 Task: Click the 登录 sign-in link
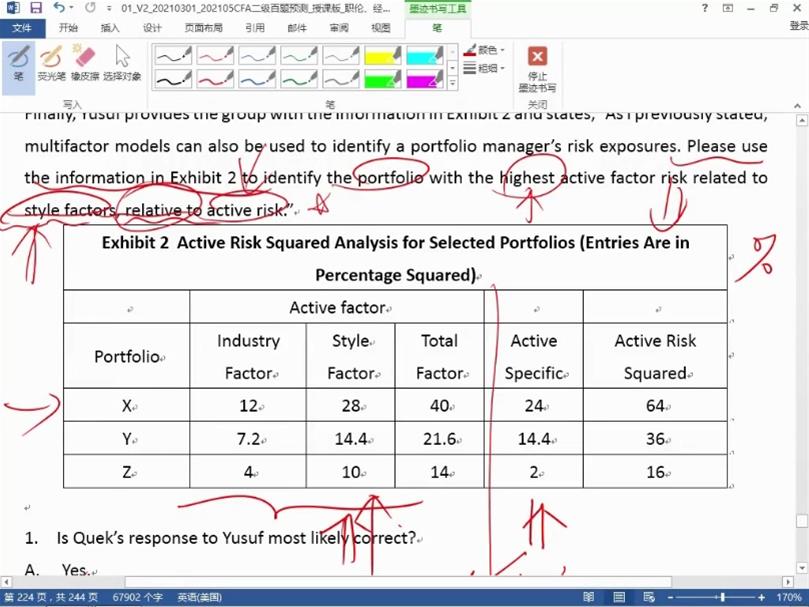coord(799,26)
